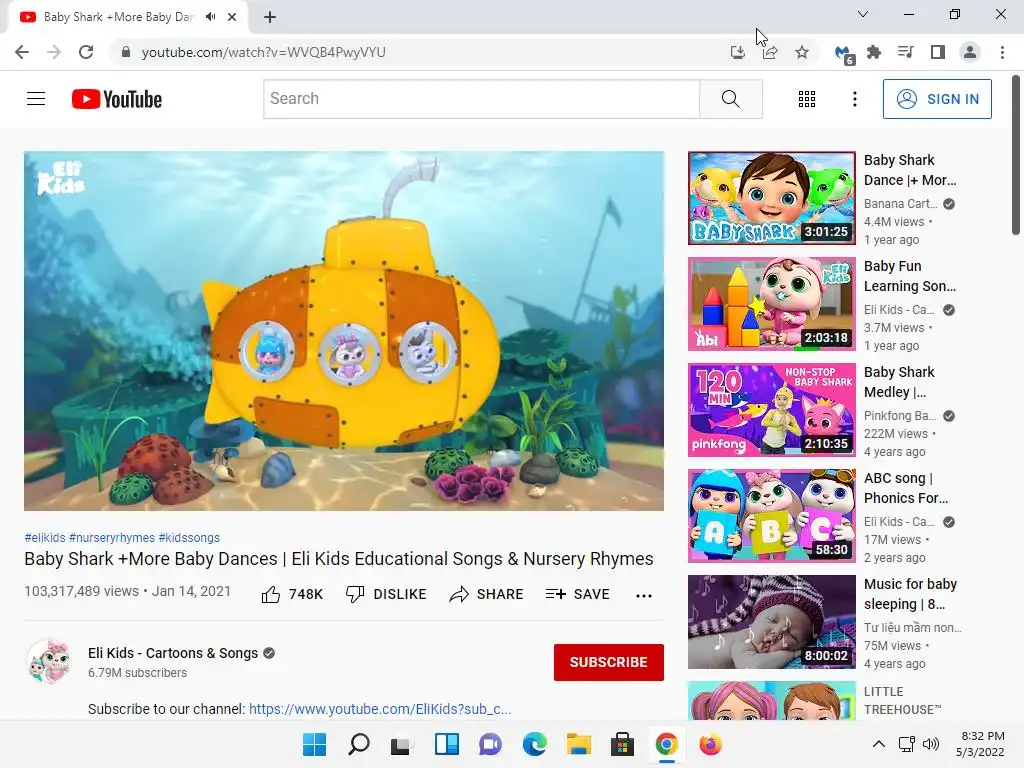This screenshot has height=768, width=1024.
Task: Open Windows Start menu
Action: [x=315, y=744]
